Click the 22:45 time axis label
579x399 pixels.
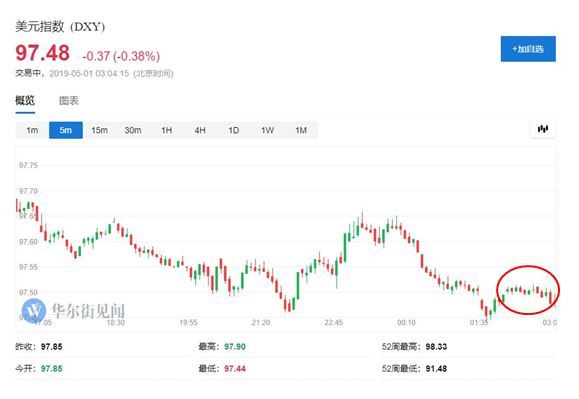(333, 323)
